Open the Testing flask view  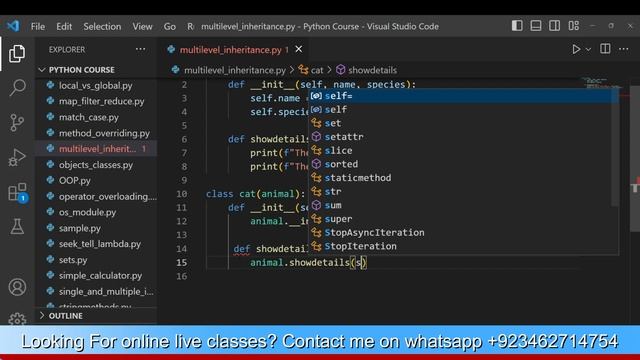click(17, 227)
